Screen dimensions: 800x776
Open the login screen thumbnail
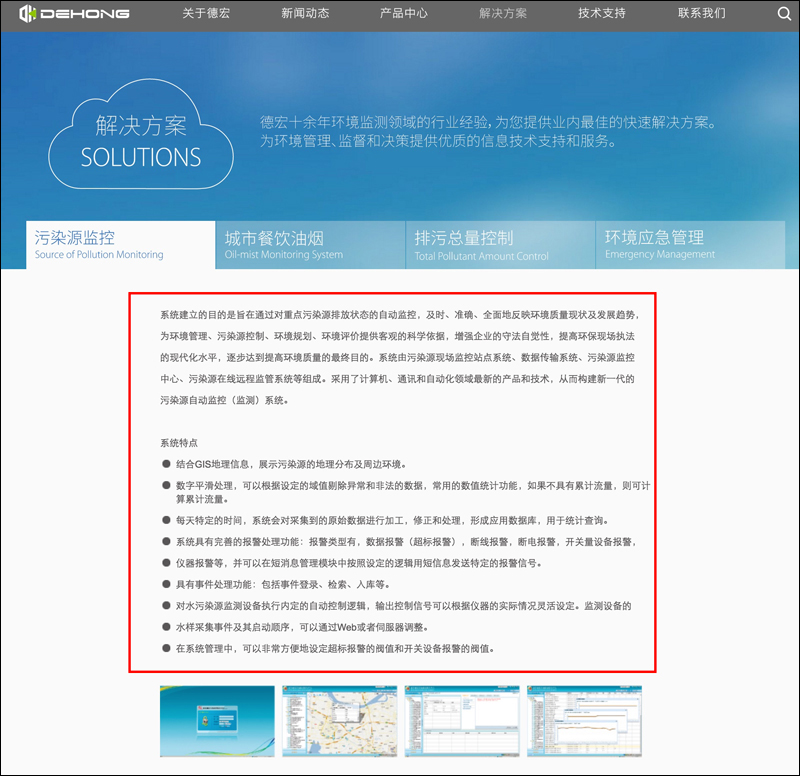tap(217, 721)
